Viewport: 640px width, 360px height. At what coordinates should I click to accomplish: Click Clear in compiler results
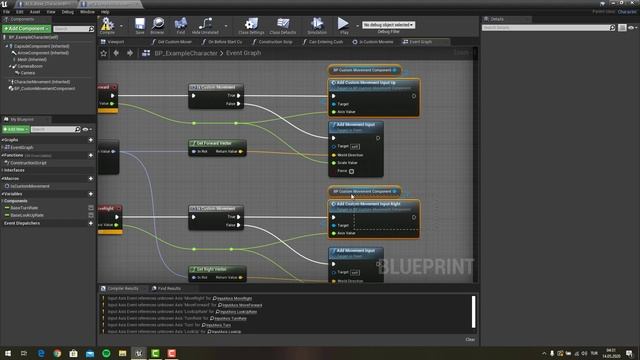pyautogui.click(x=470, y=340)
